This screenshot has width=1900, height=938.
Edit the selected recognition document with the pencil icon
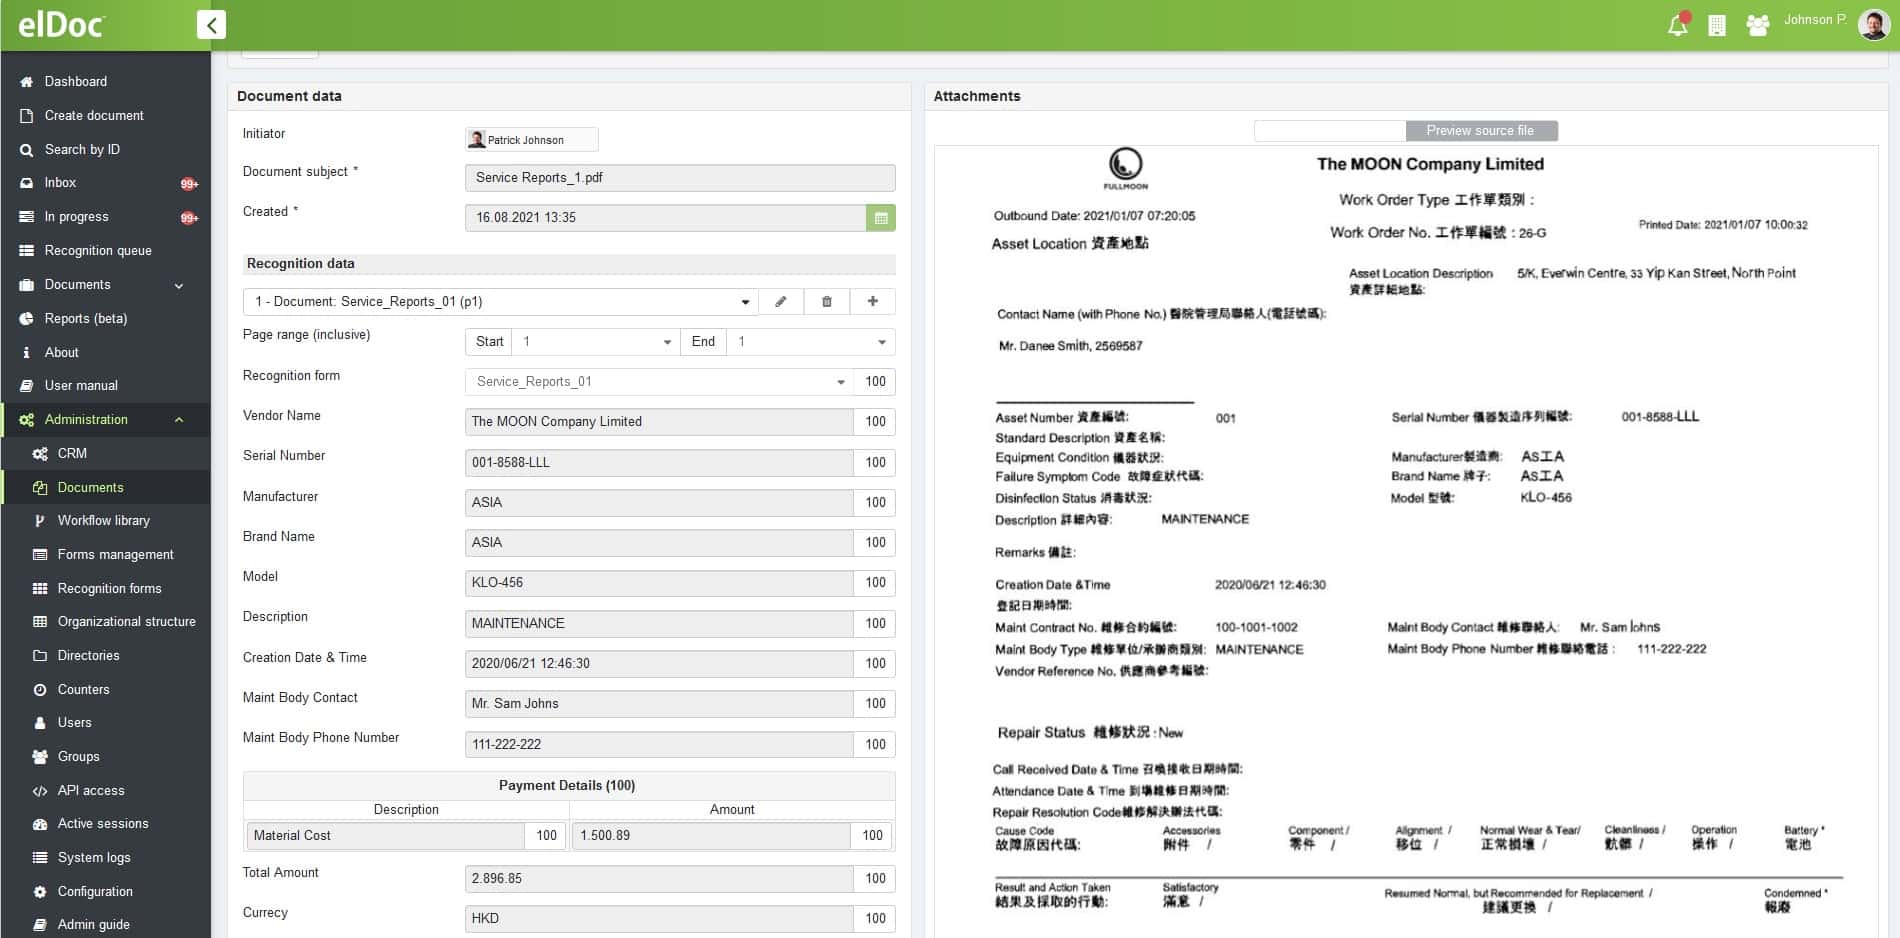[x=781, y=301]
